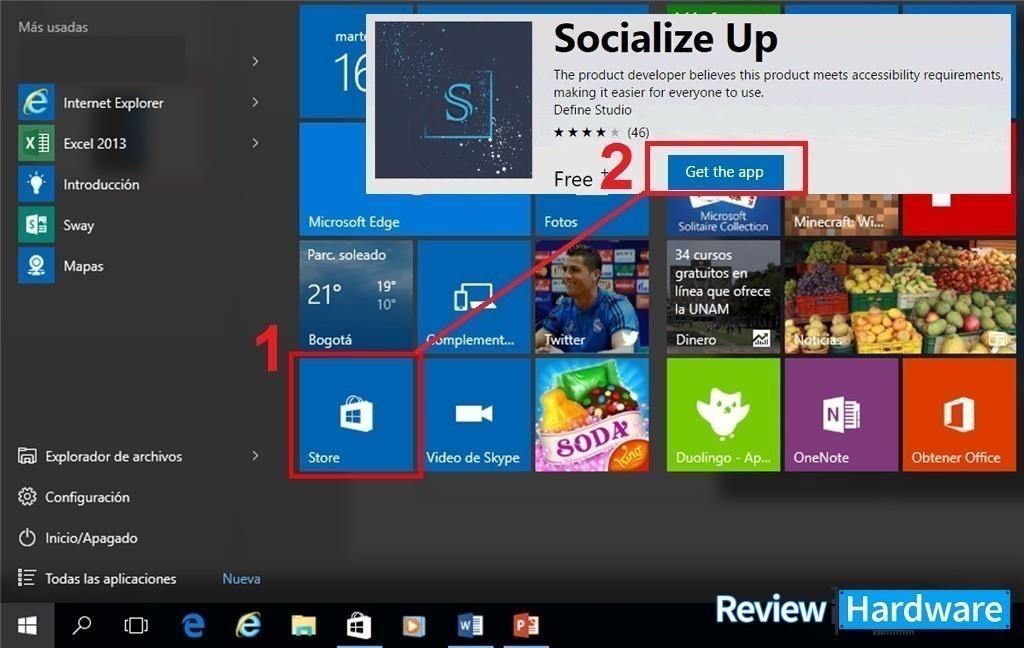Image resolution: width=1024 pixels, height=648 pixels.
Task: Open Task View on the taskbar
Action: tap(136, 626)
